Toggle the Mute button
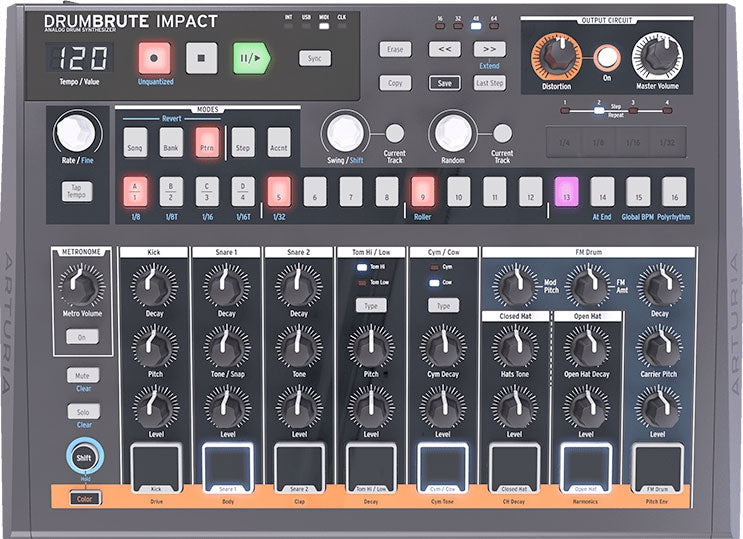Image resolution: width=743 pixels, height=539 pixels. click(x=84, y=376)
